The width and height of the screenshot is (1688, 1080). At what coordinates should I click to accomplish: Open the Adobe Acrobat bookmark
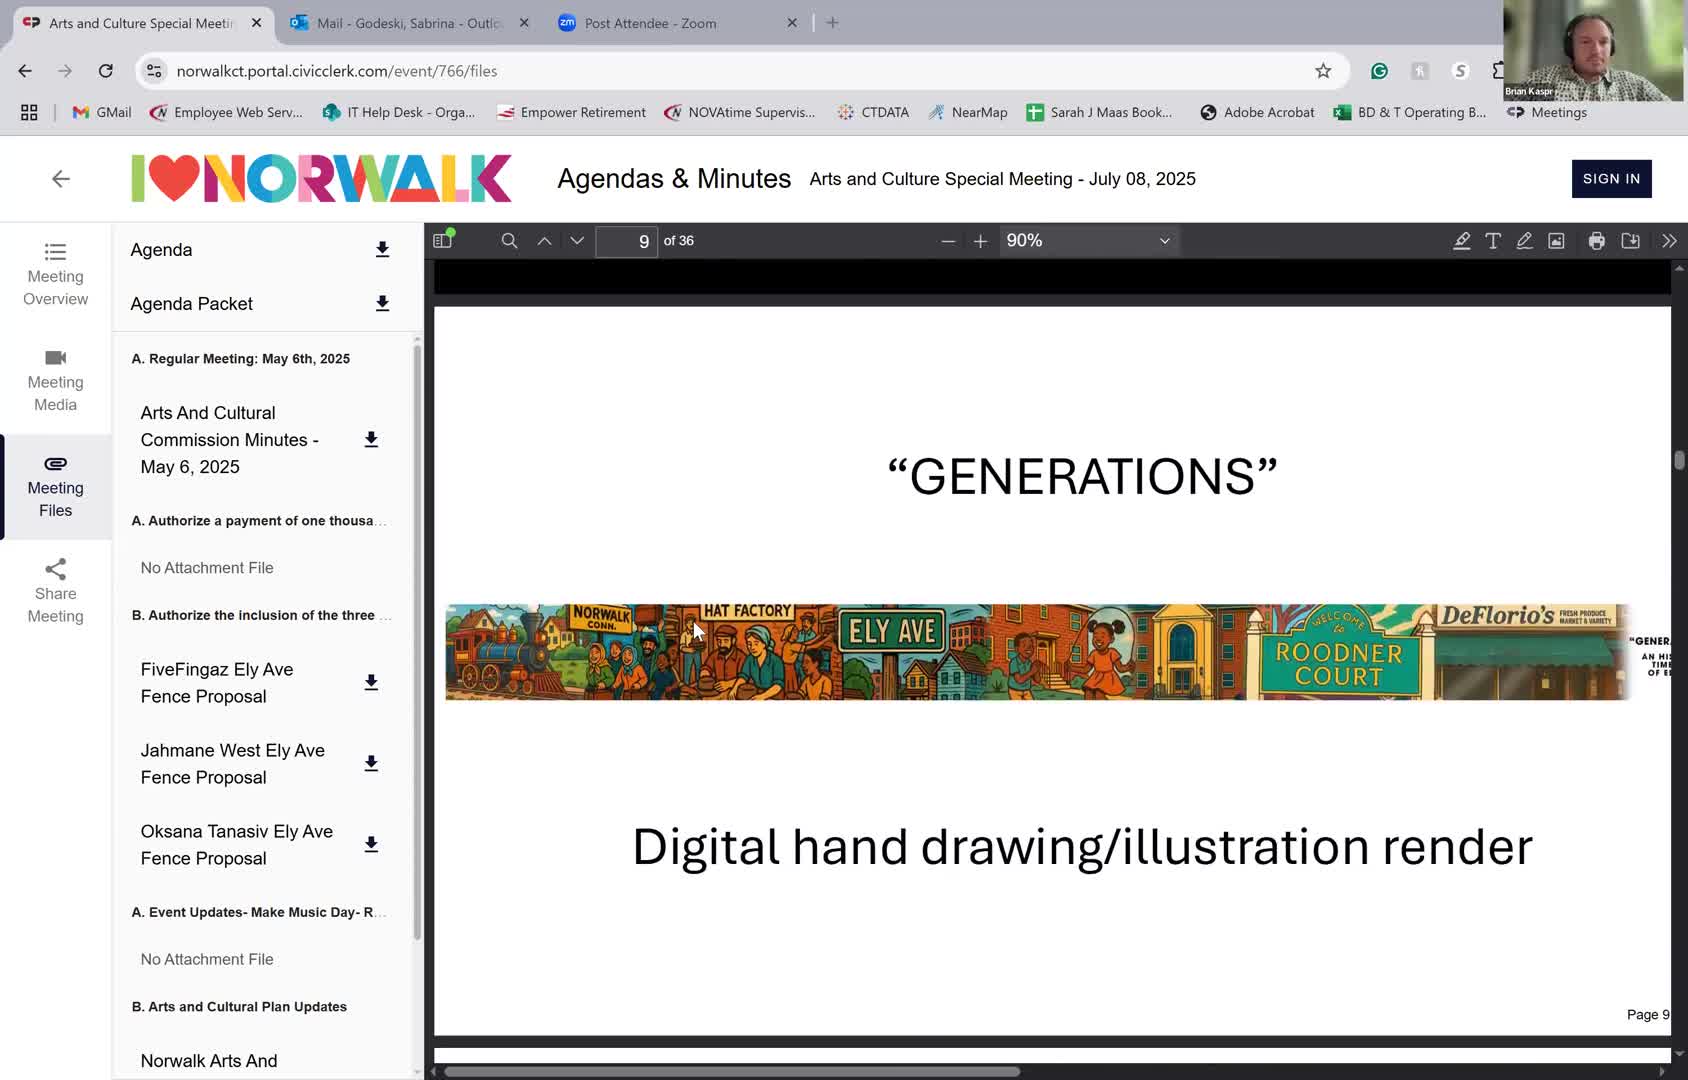click(1257, 112)
